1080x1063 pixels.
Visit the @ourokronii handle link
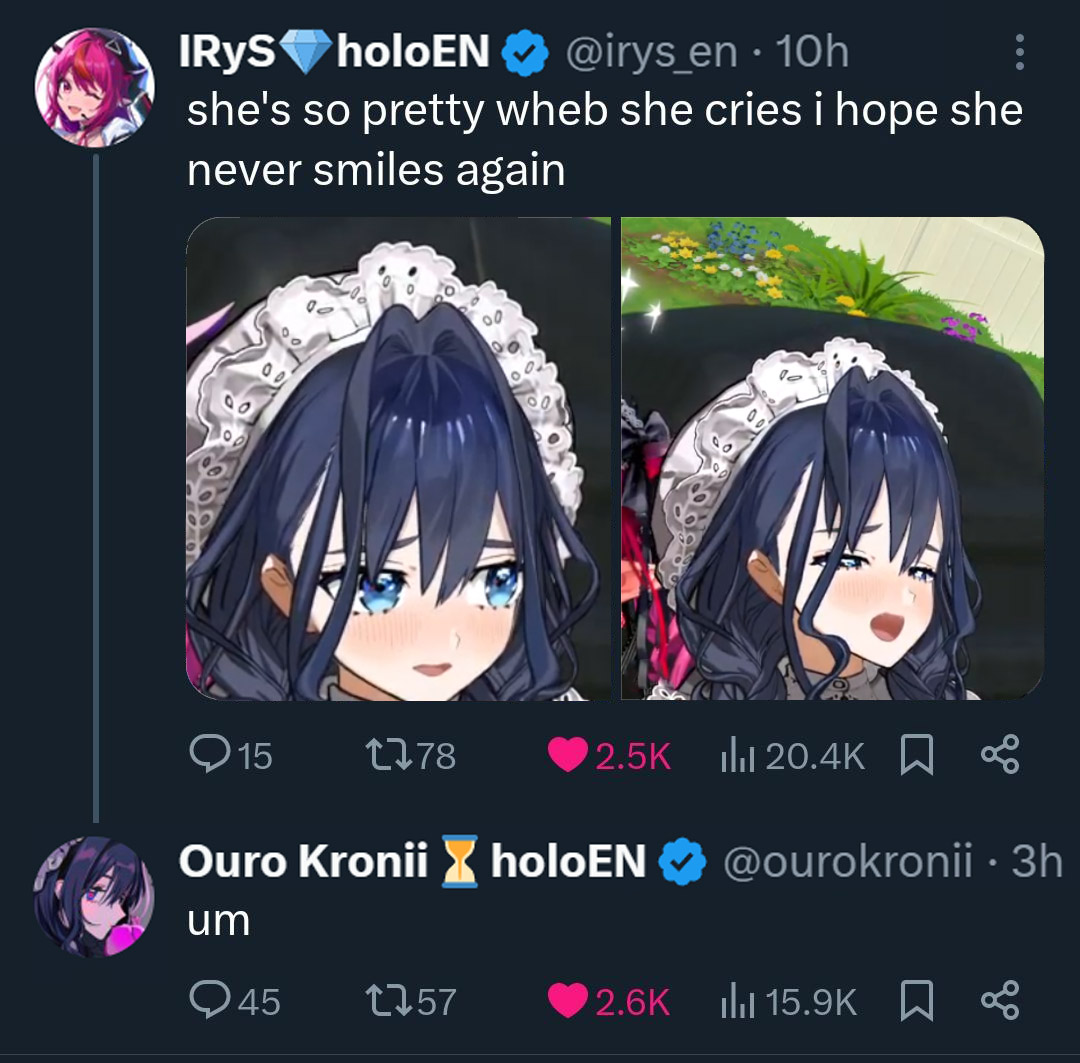tap(847, 861)
